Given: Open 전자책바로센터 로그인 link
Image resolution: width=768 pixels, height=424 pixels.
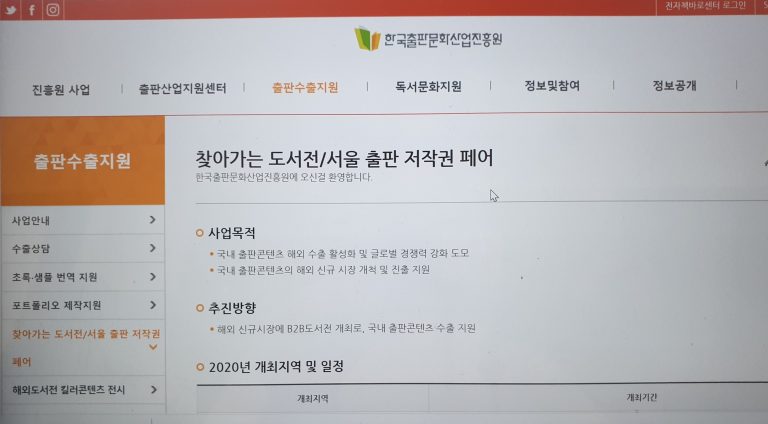Looking at the screenshot, I should [705, 6].
